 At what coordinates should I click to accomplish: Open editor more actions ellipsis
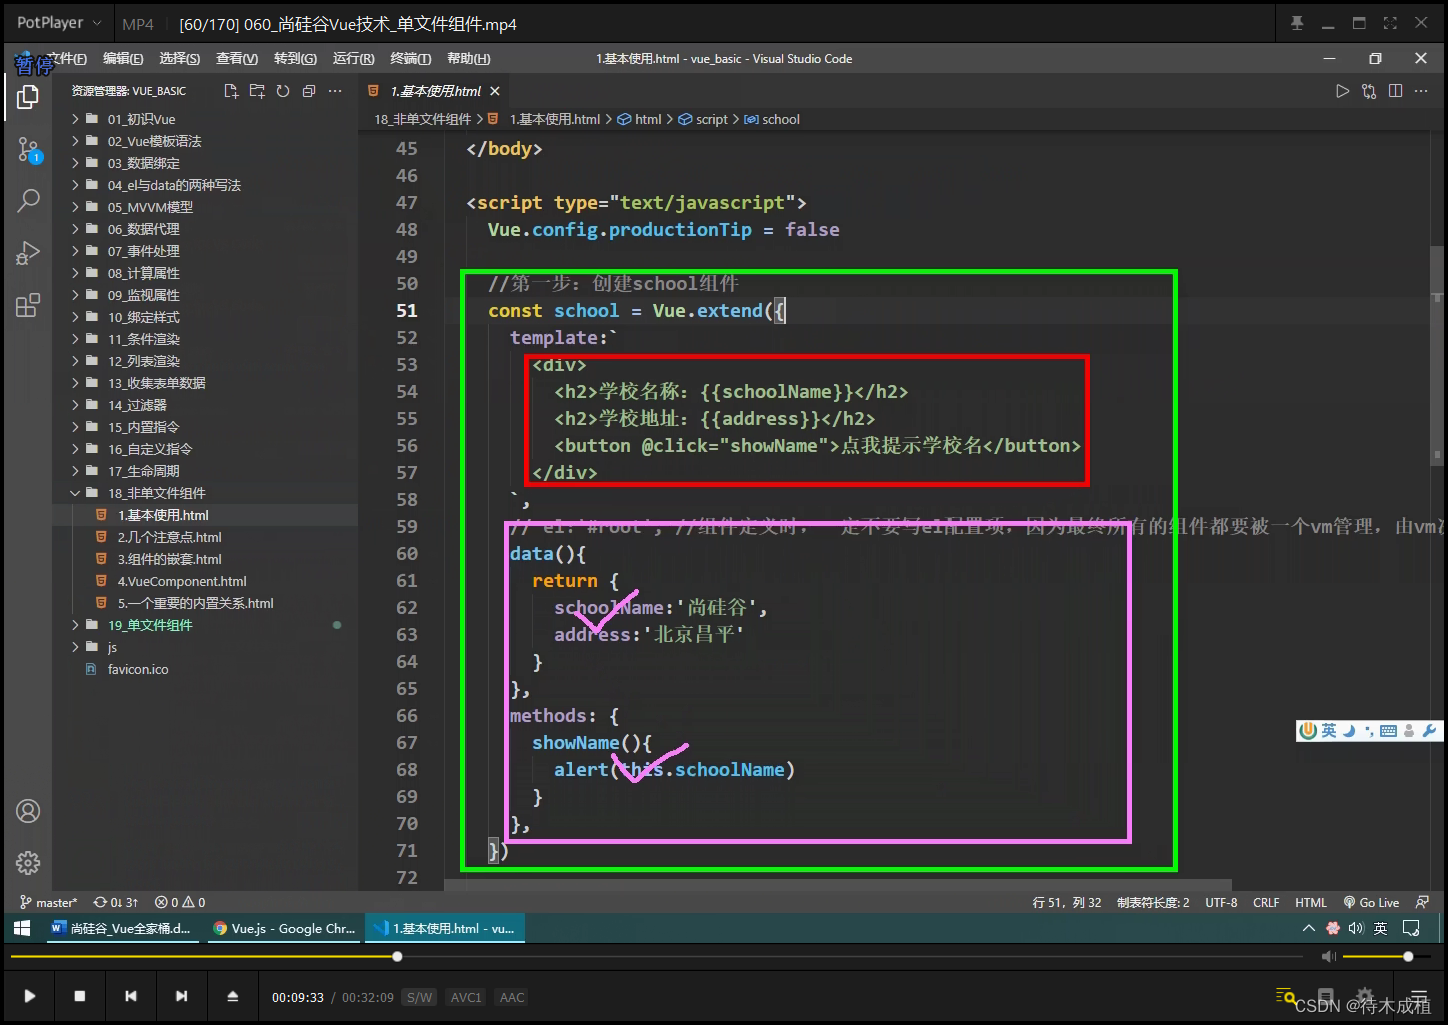coord(1421,91)
